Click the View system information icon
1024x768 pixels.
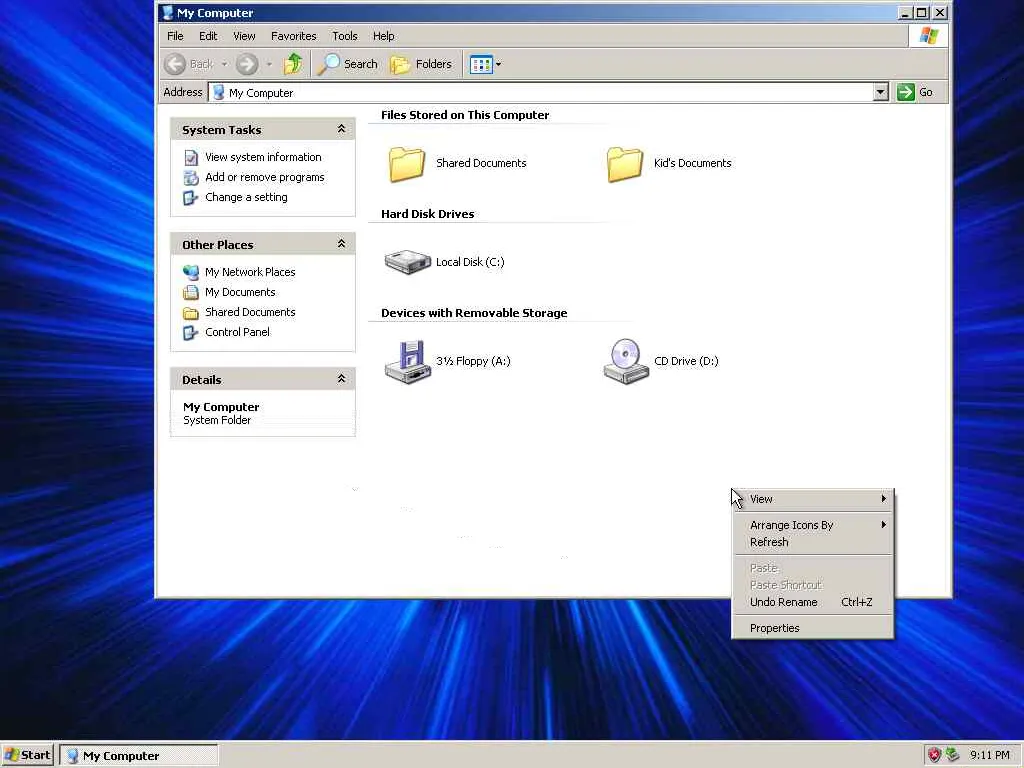point(191,157)
